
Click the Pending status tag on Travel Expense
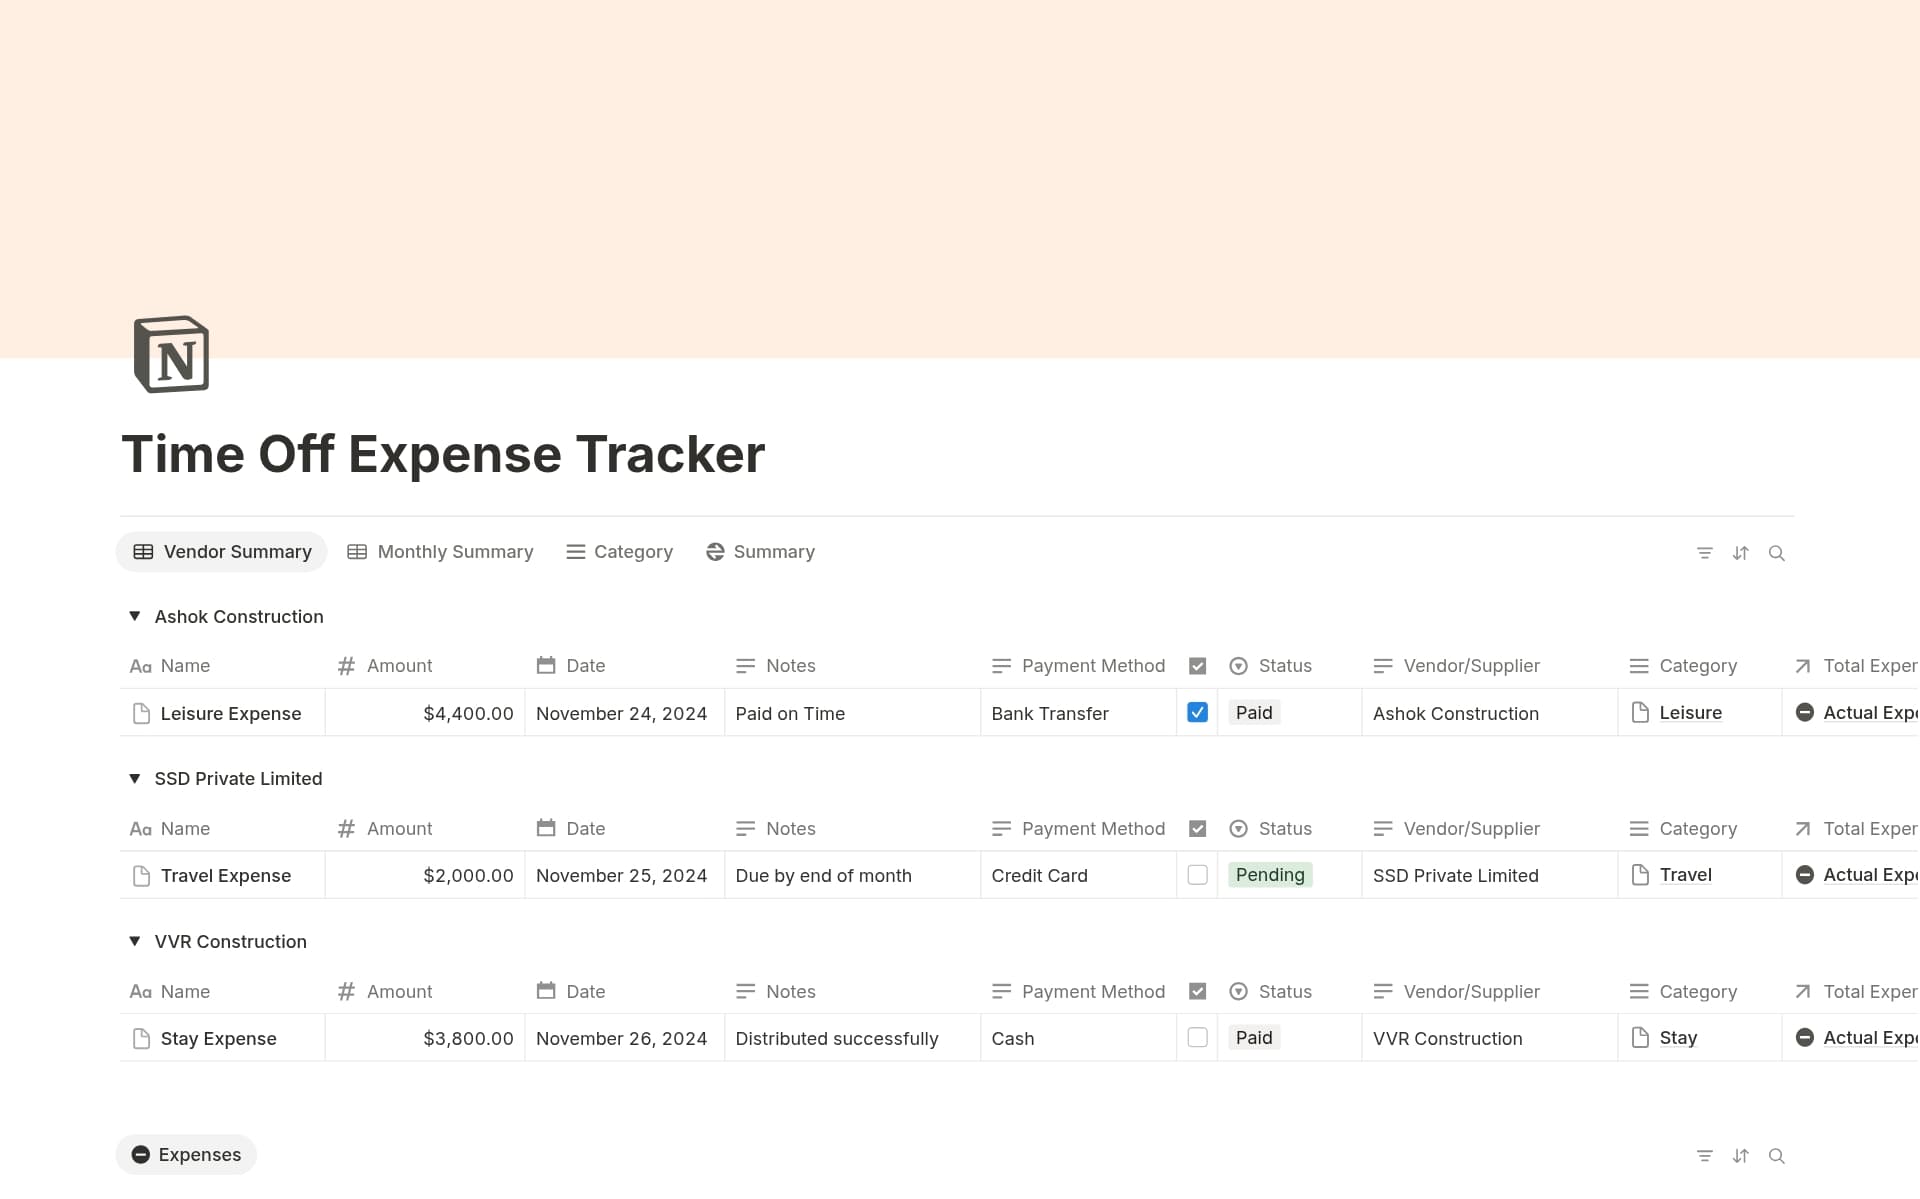(x=1269, y=874)
